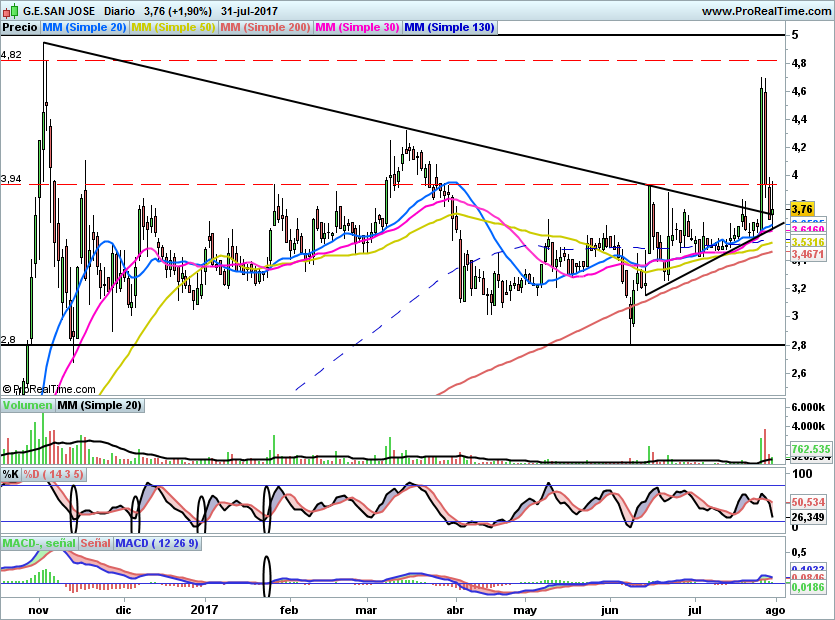Click the ago label on the time axis

pyautogui.click(x=775, y=610)
